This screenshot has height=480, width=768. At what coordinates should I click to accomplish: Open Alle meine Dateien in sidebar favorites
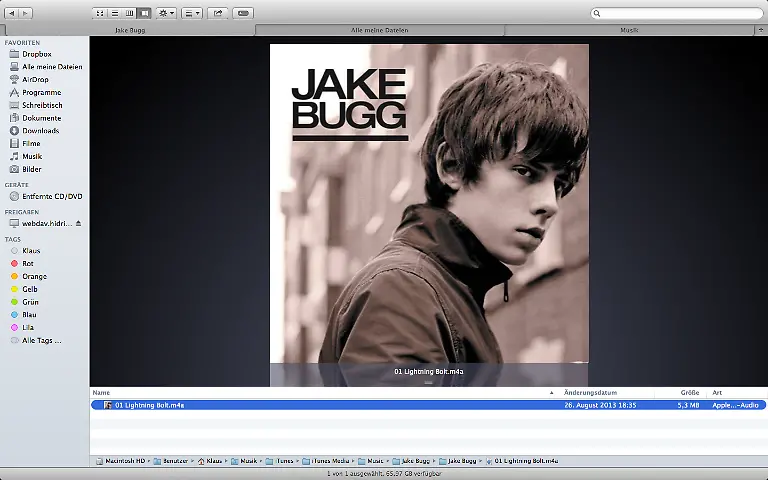[x=44, y=67]
